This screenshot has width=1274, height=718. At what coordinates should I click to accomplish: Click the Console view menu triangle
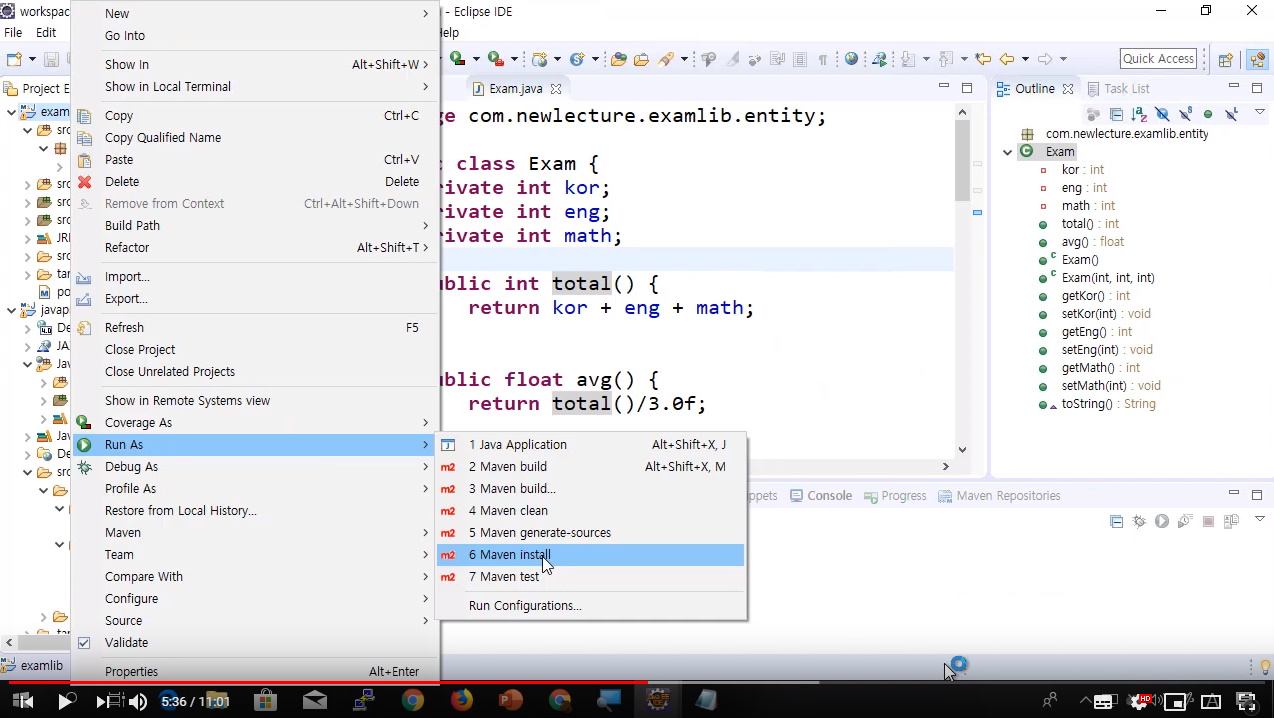[1260, 519]
